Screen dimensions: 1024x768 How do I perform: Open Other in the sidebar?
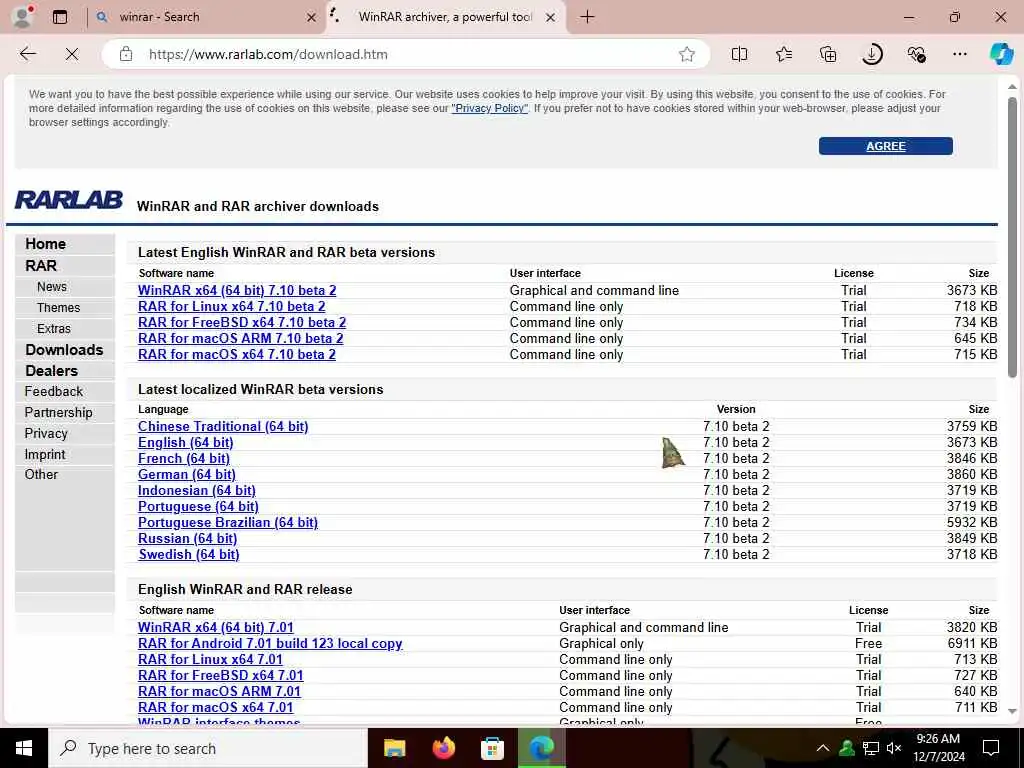[41, 475]
